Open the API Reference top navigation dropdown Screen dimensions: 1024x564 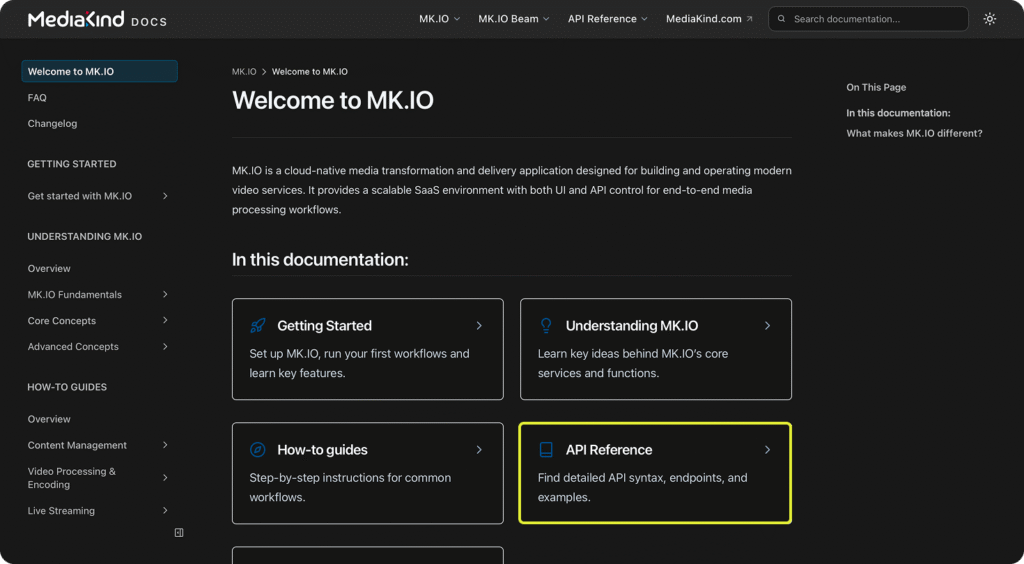(607, 19)
